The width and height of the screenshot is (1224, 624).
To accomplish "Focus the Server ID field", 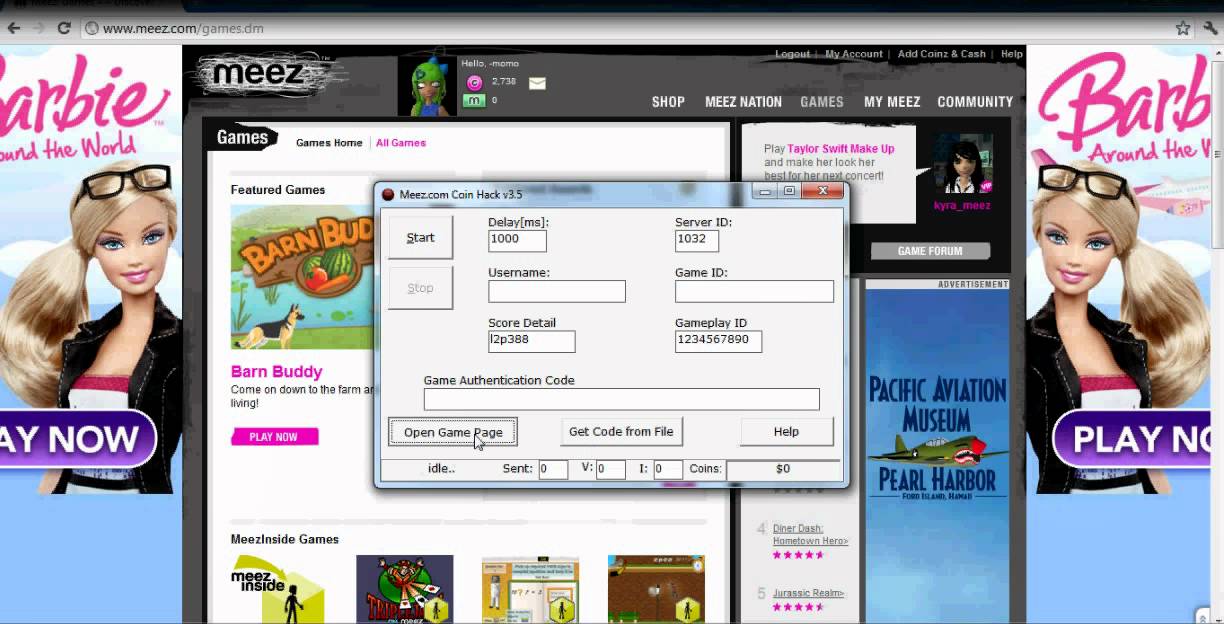I will click(697, 240).
